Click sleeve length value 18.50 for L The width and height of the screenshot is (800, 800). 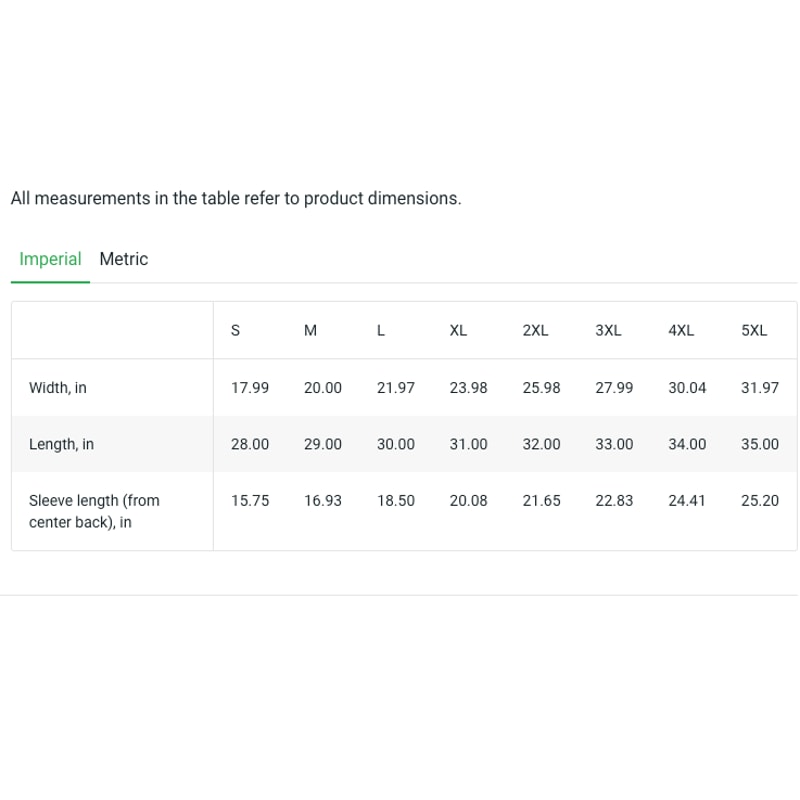tap(396, 501)
